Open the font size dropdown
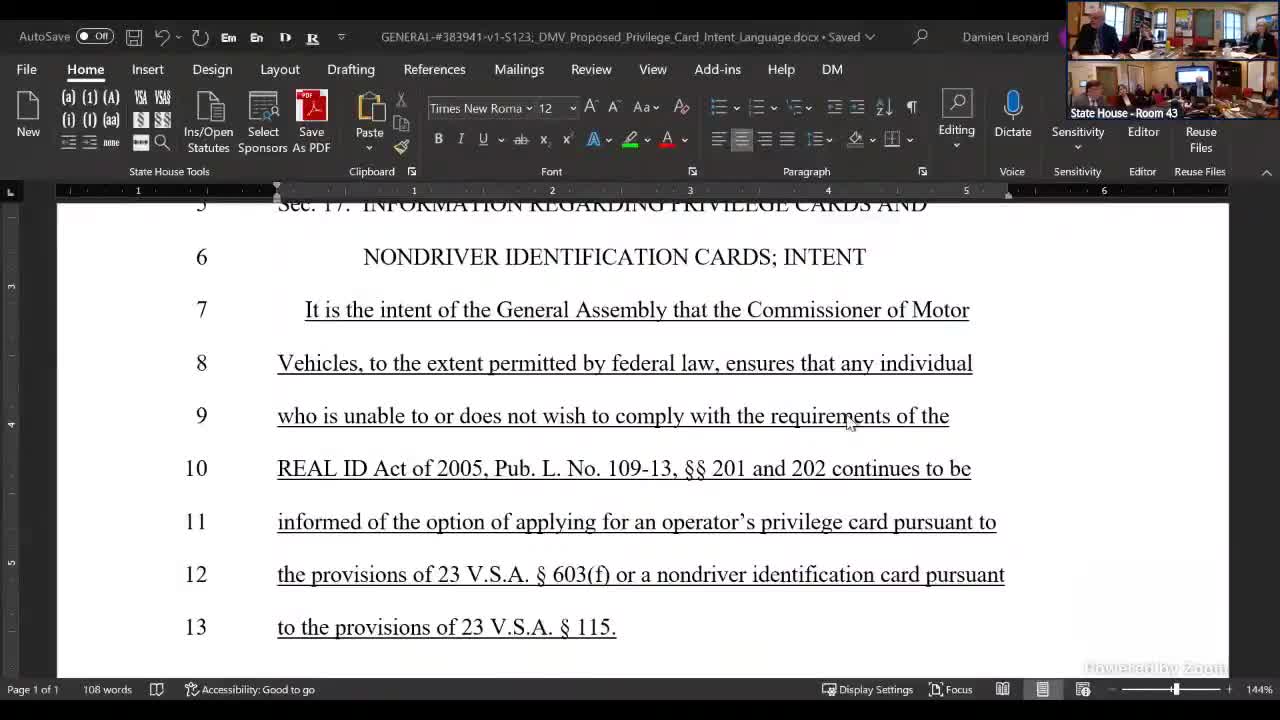Screen dimensions: 1280x720 [573, 108]
